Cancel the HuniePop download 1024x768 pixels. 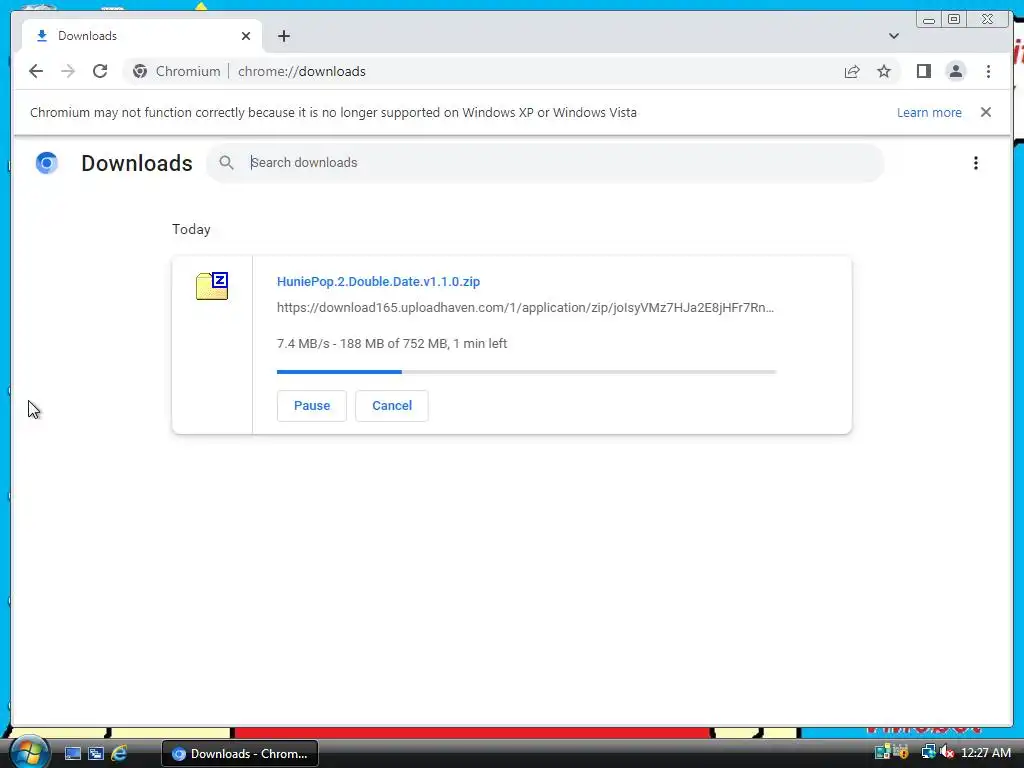click(x=392, y=406)
